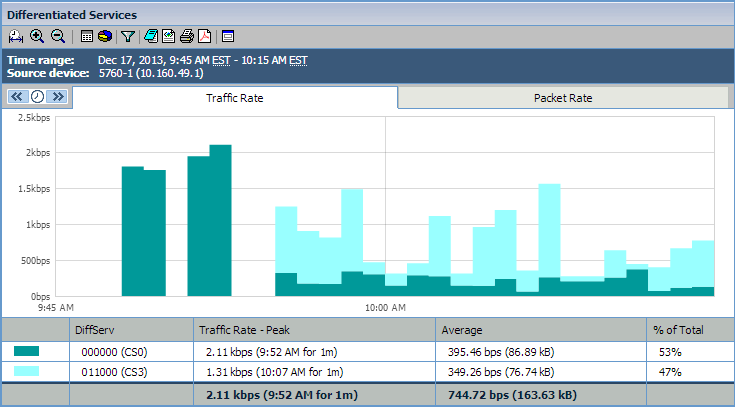Open the filter funnel icon
The height and width of the screenshot is (407, 735).
coord(127,36)
